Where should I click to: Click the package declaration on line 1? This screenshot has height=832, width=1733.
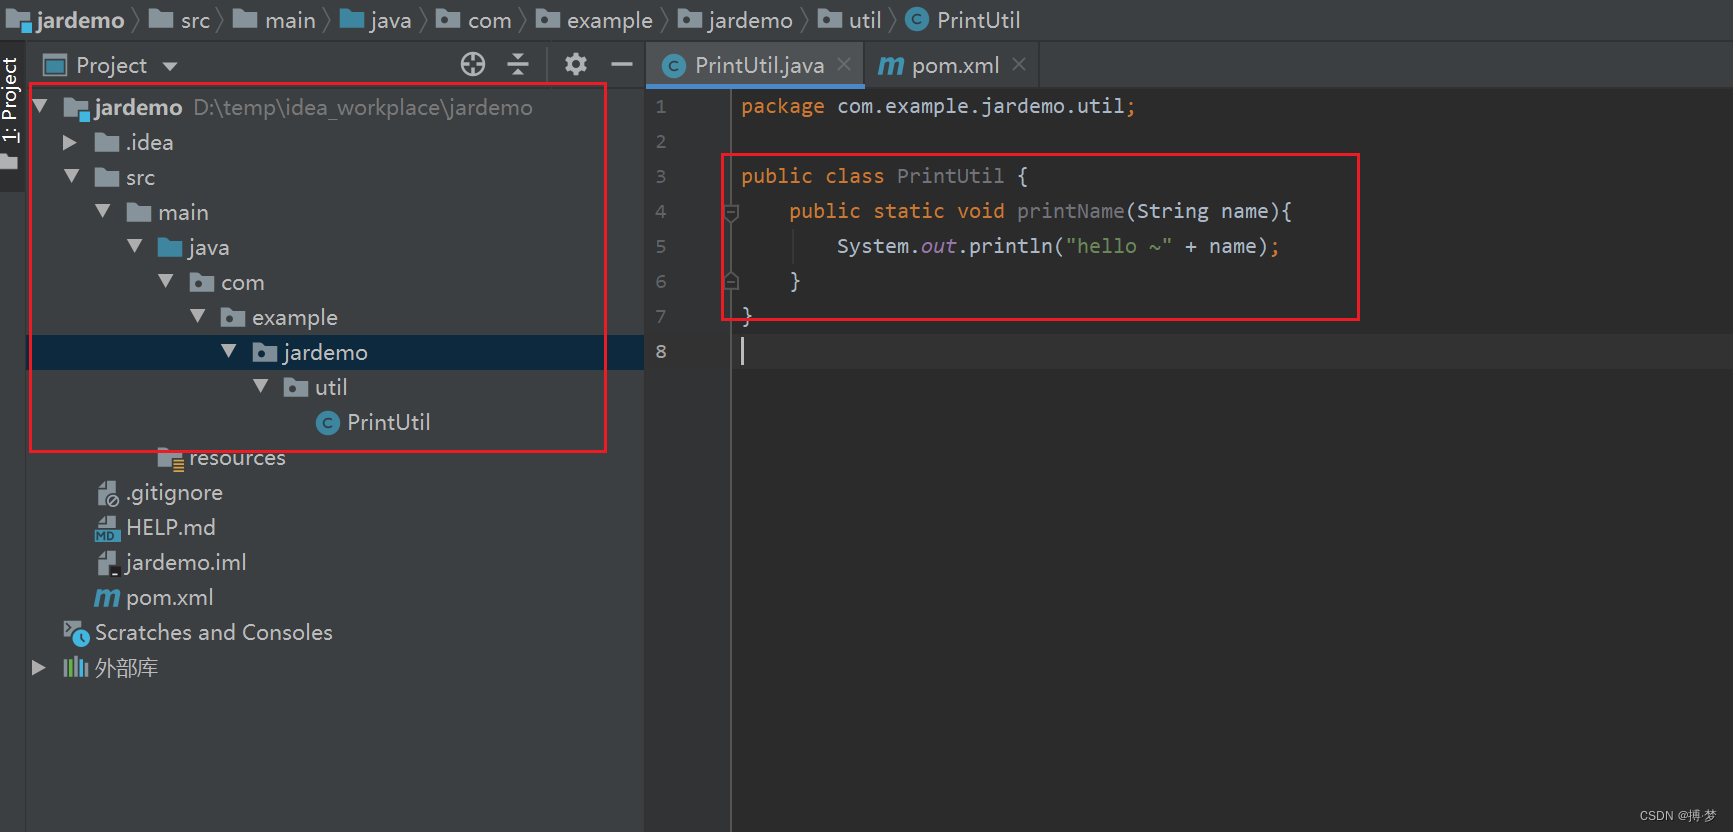(x=938, y=106)
